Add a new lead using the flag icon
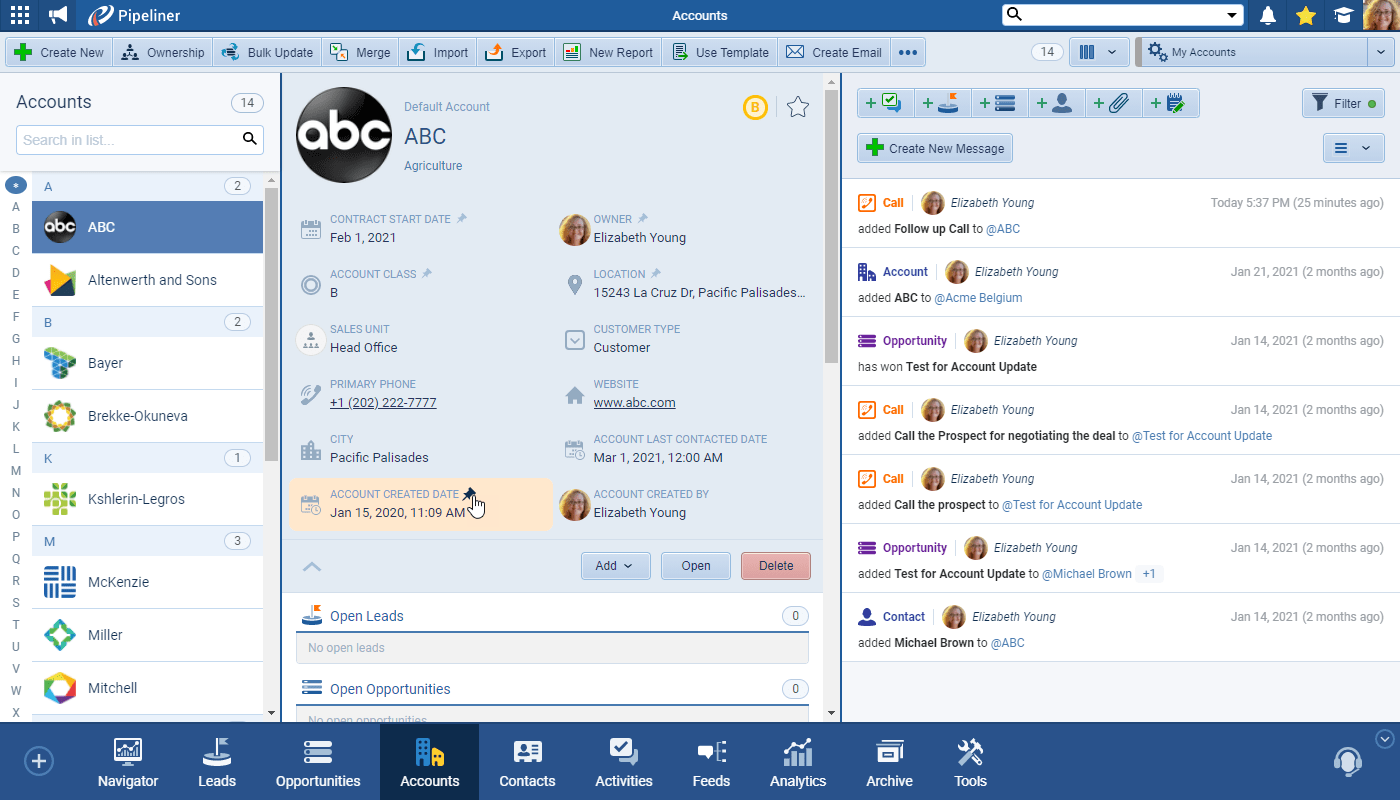This screenshot has width=1400, height=800. pyautogui.click(x=942, y=103)
